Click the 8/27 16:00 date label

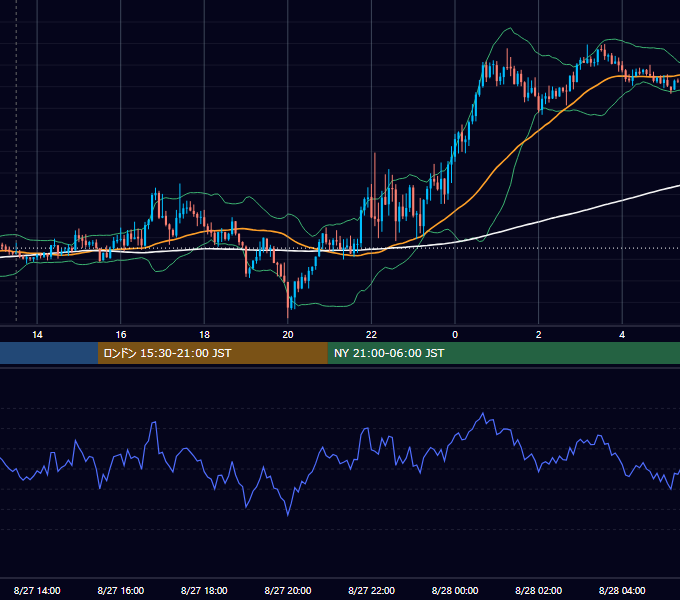point(121,590)
